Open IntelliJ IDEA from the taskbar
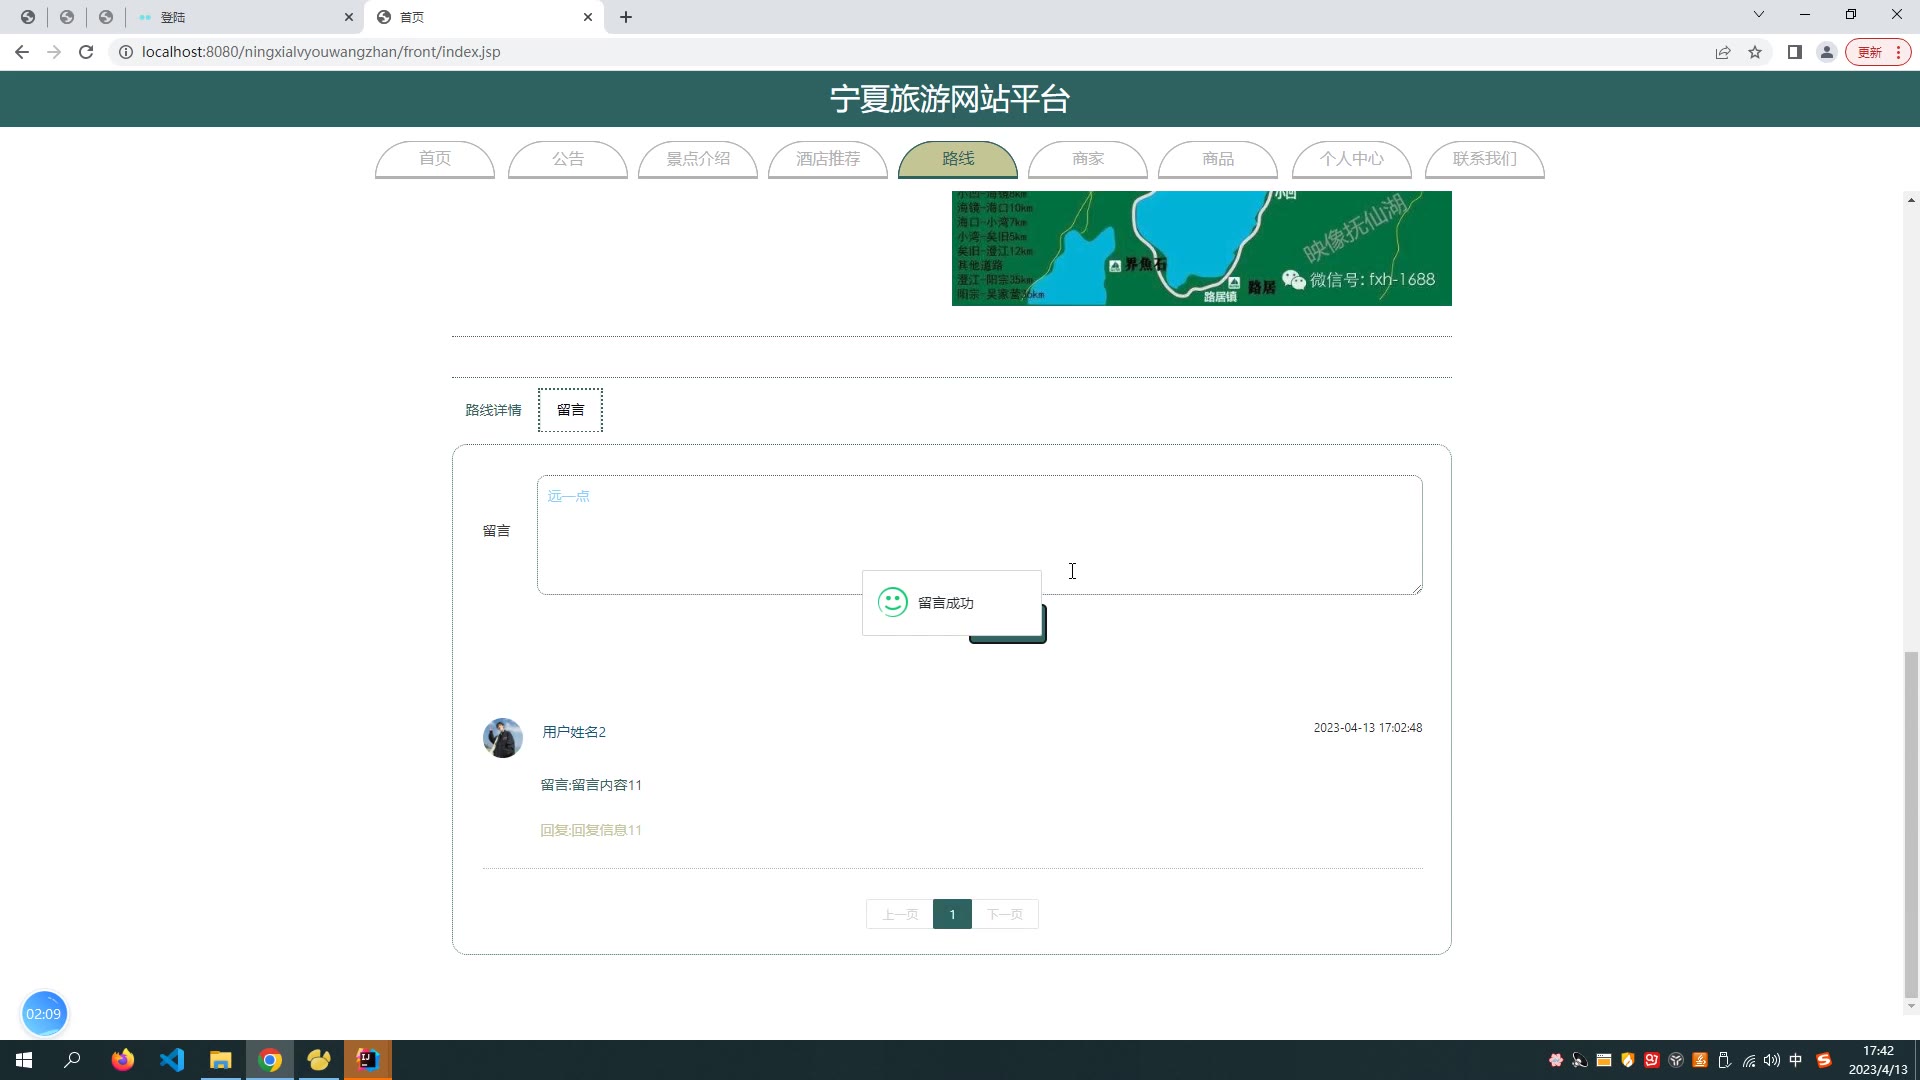The height and width of the screenshot is (1080, 1920). 368,1060
